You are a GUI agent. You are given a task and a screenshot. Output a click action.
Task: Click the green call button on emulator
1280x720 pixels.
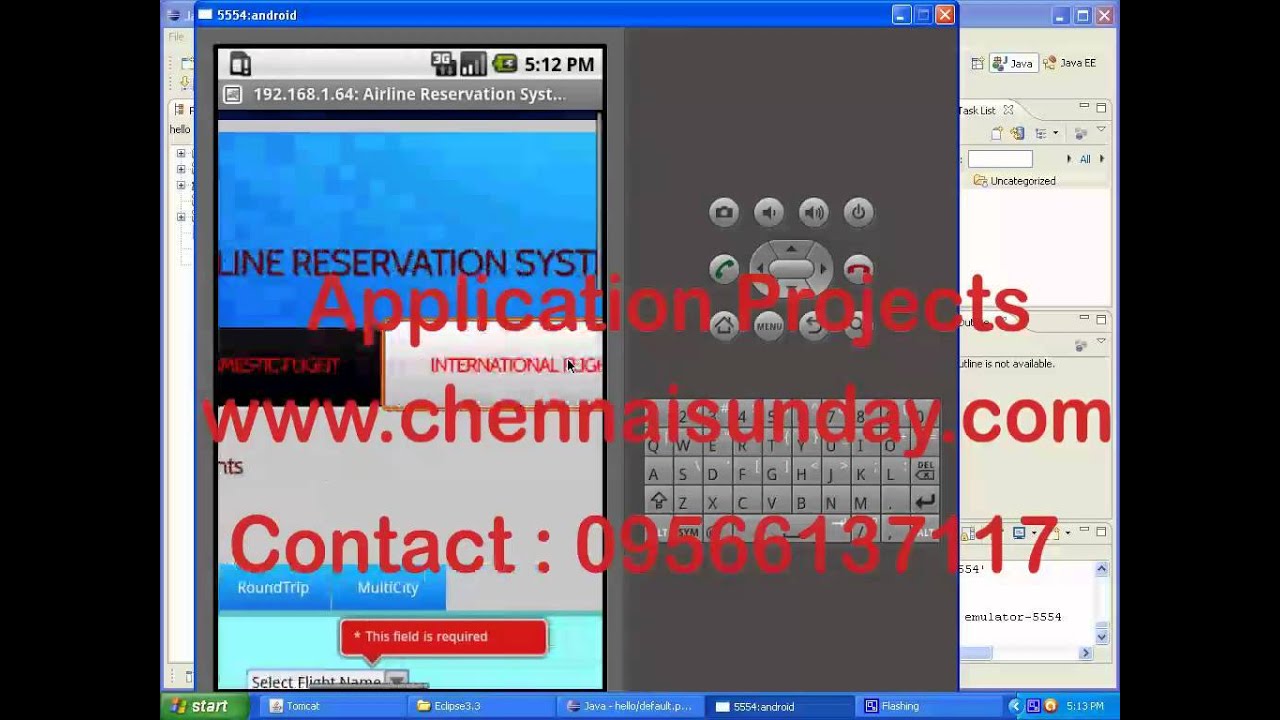pyautogui.click(x=724, y=269)
